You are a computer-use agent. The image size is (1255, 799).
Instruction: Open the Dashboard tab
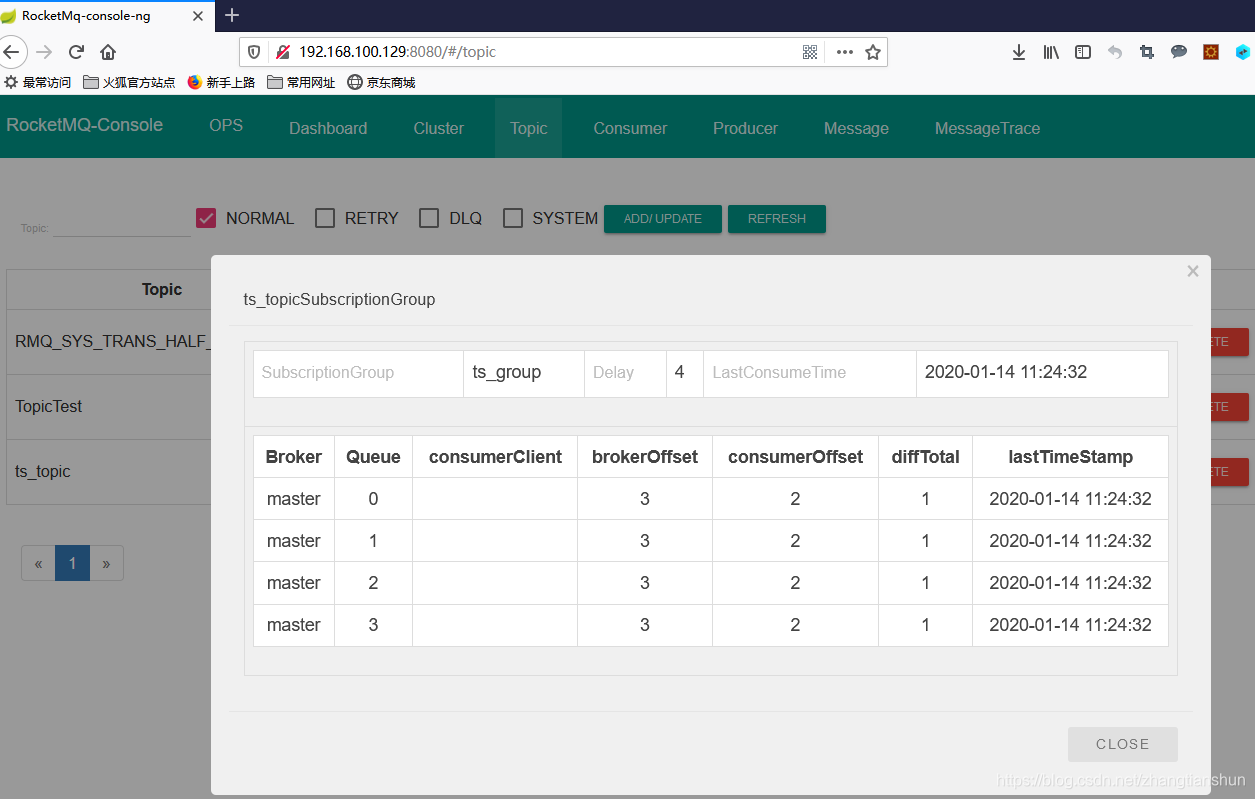click(327, 127)
